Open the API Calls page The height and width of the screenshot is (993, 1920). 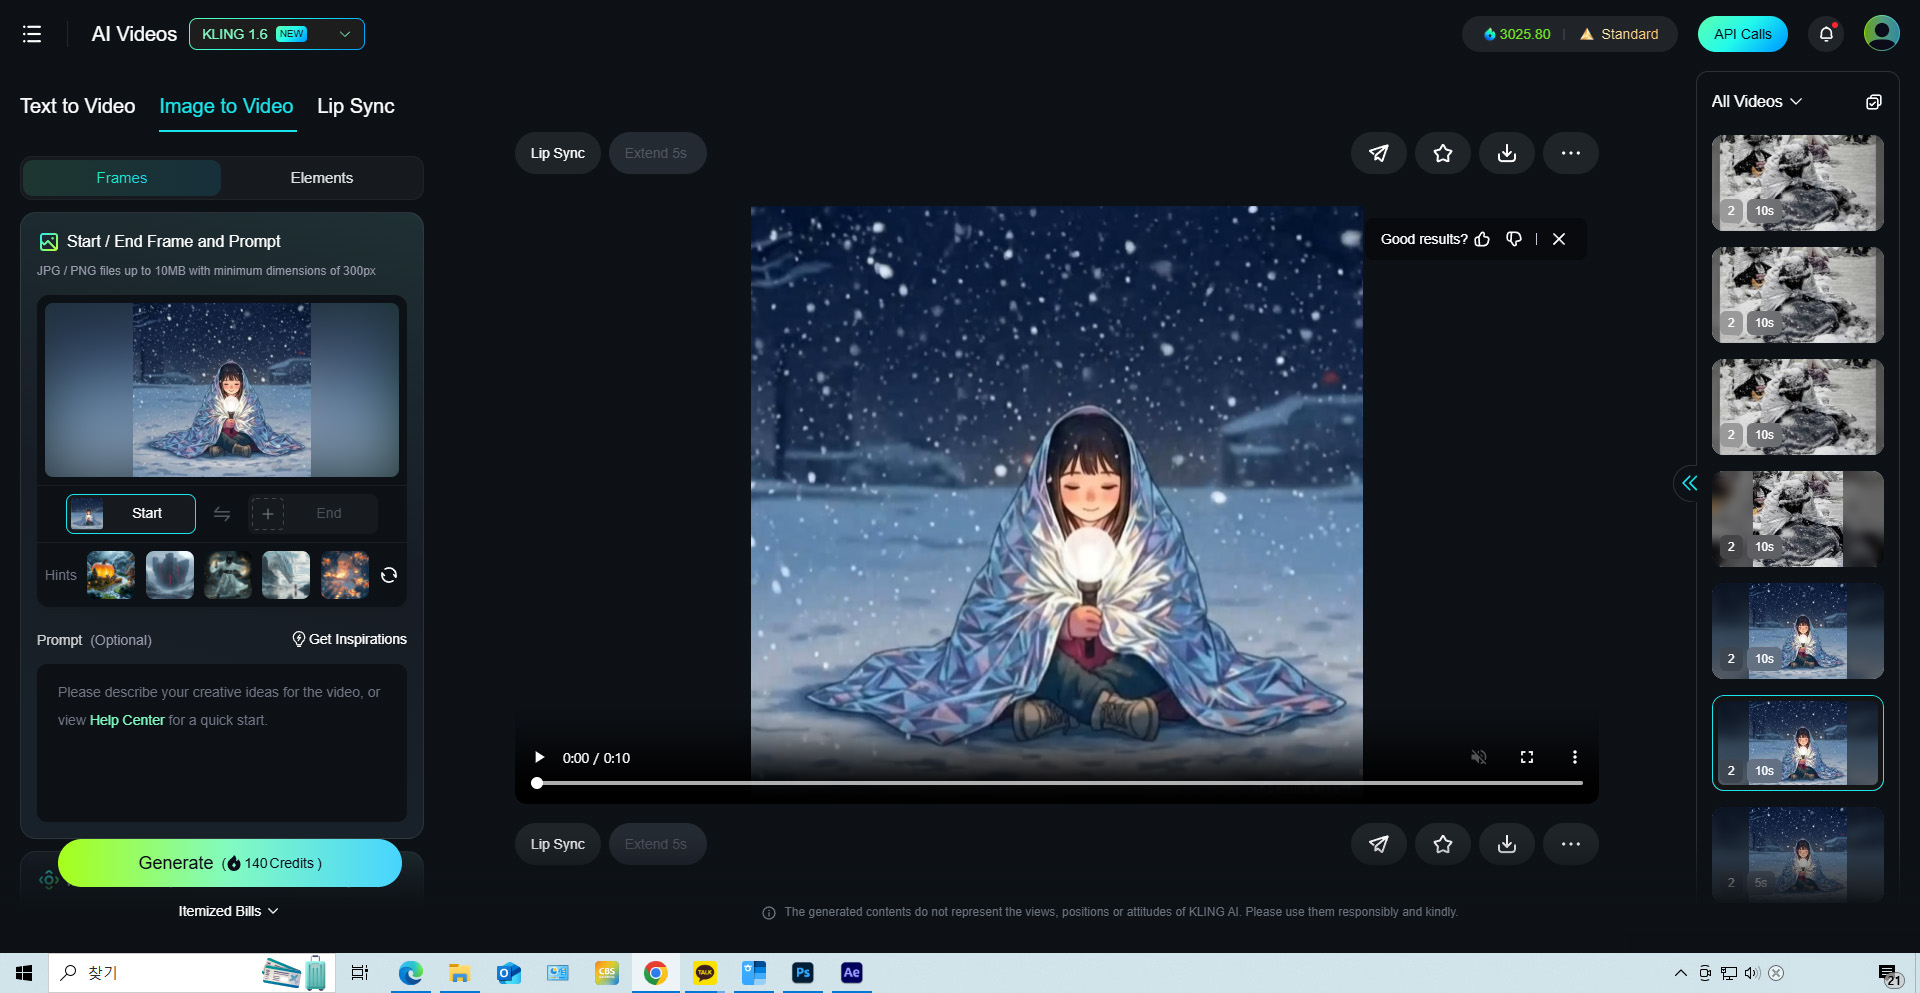click(x=1742, y=34)
